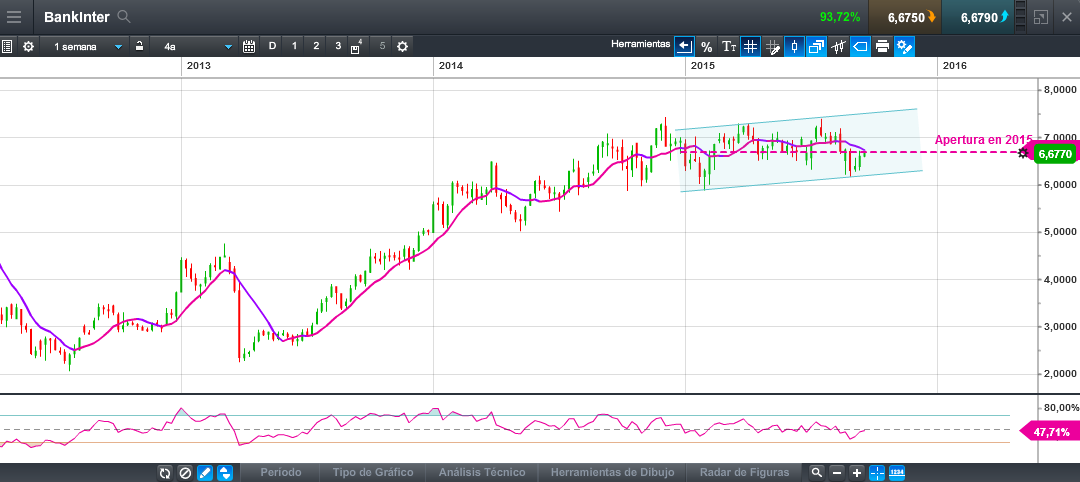The height and width of the screenshot is (482, 1080).
Task: Expand the Análisis Técnico menu
Action: 482,472
